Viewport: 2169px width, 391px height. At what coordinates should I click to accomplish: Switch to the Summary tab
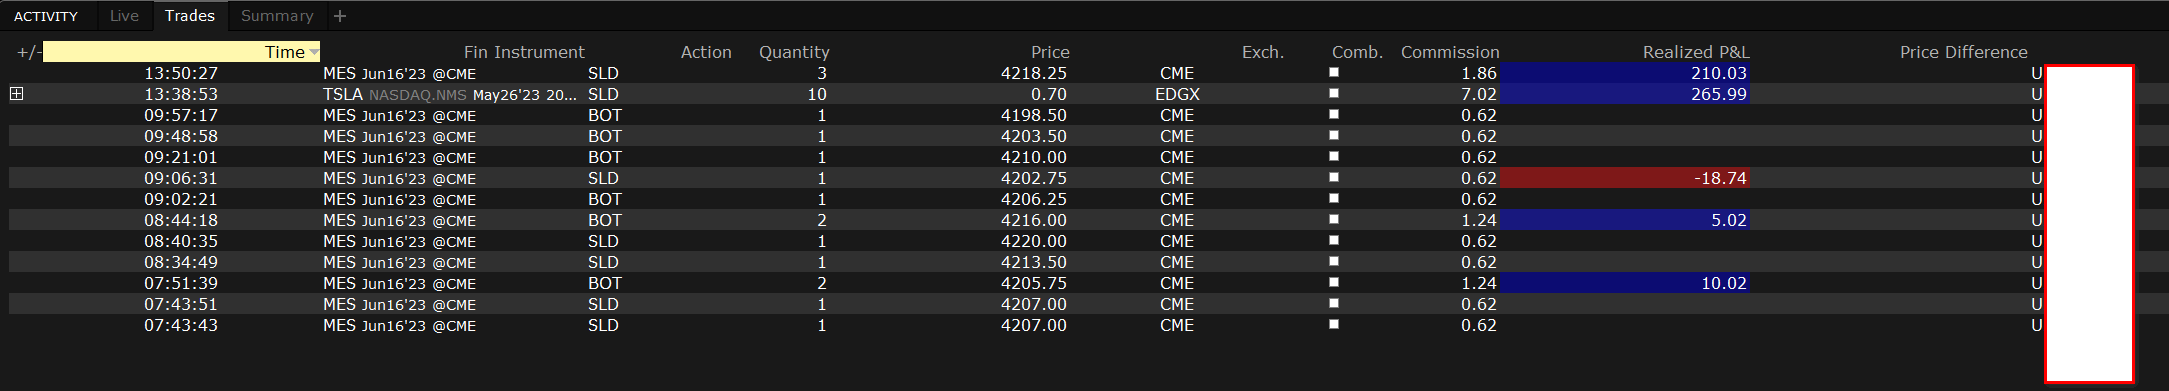277,16
